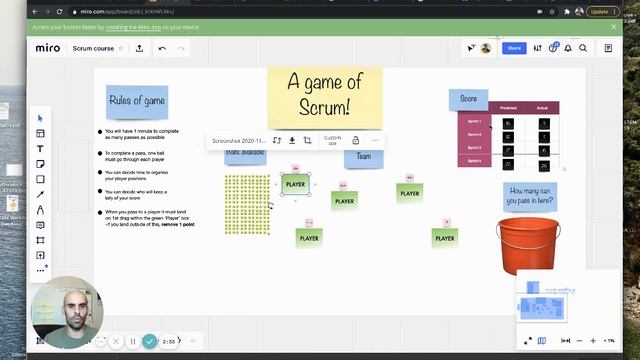The width and height of the screenshot is (640, 360).
Task: Open the notifications bell
Action: pos(568,48)
